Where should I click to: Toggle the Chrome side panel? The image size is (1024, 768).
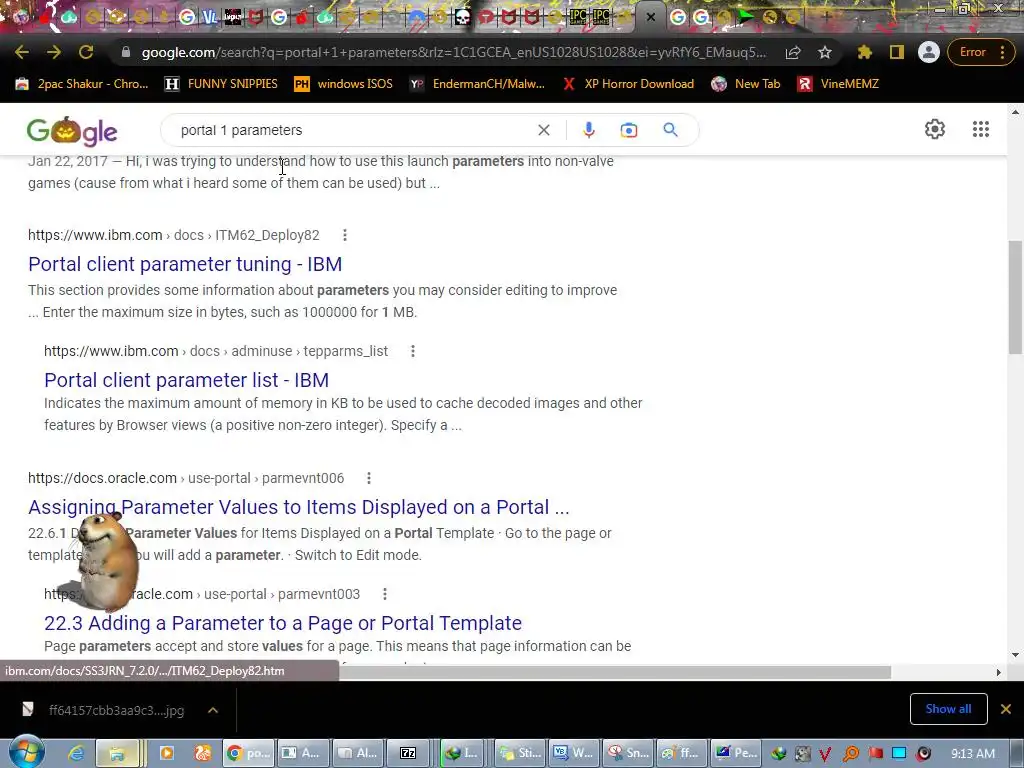pyautogui.click(x=897, y=52)
